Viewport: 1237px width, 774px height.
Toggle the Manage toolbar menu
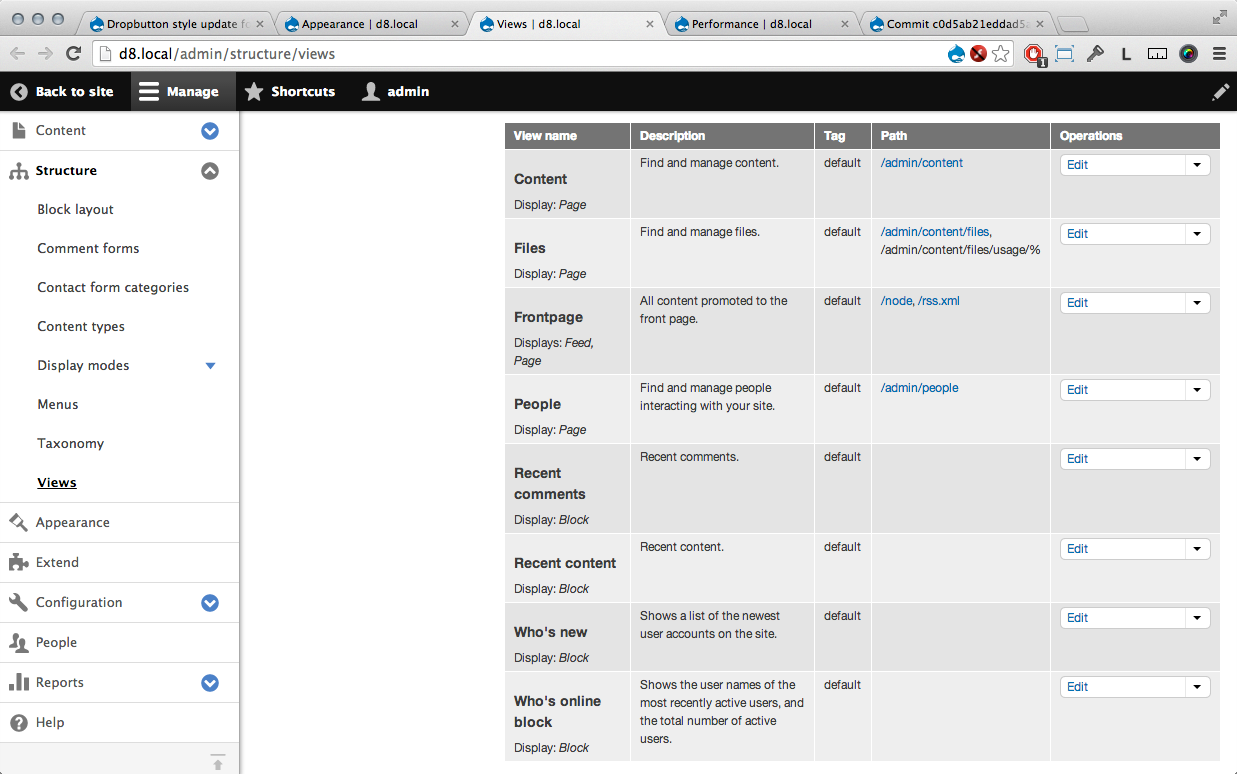(x=183, y=91)
